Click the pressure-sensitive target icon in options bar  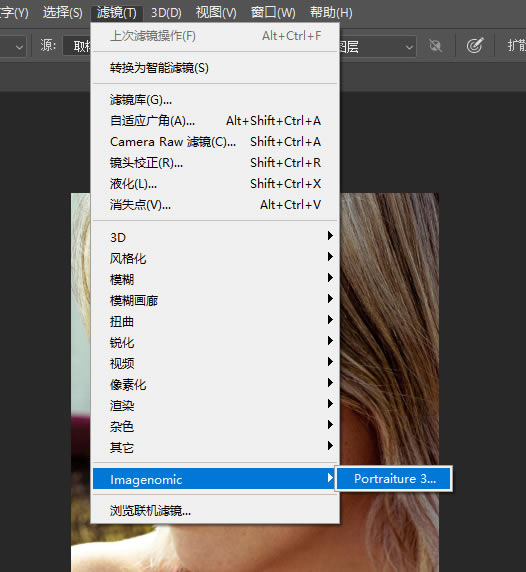475,46
